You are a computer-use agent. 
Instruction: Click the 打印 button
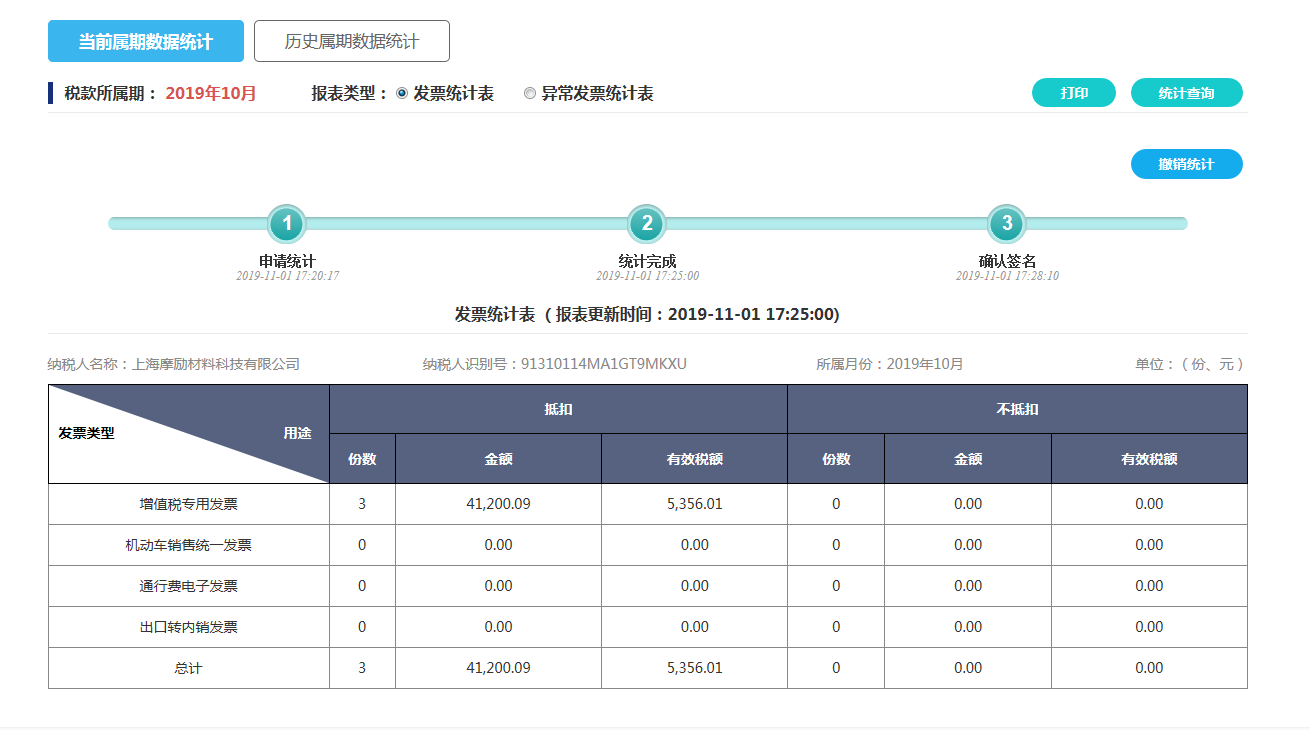point(1074,93)
